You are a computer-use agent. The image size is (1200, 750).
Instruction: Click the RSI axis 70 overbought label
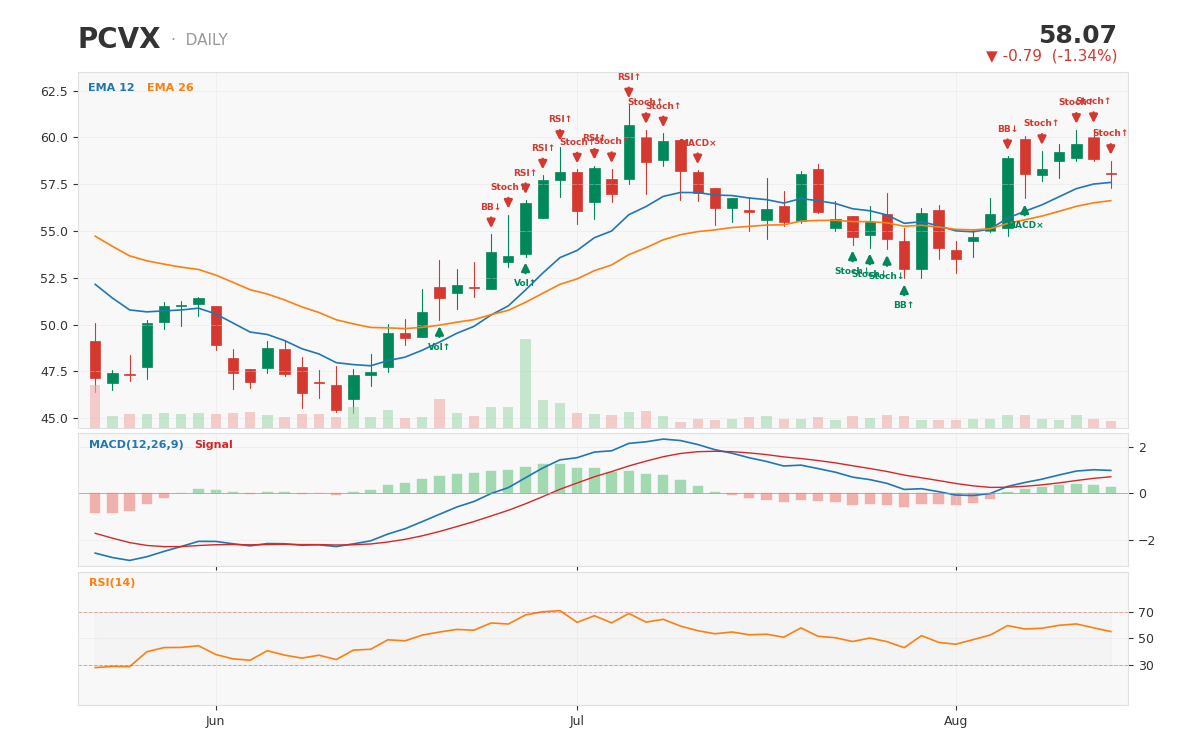click(x=1146, y=612)
